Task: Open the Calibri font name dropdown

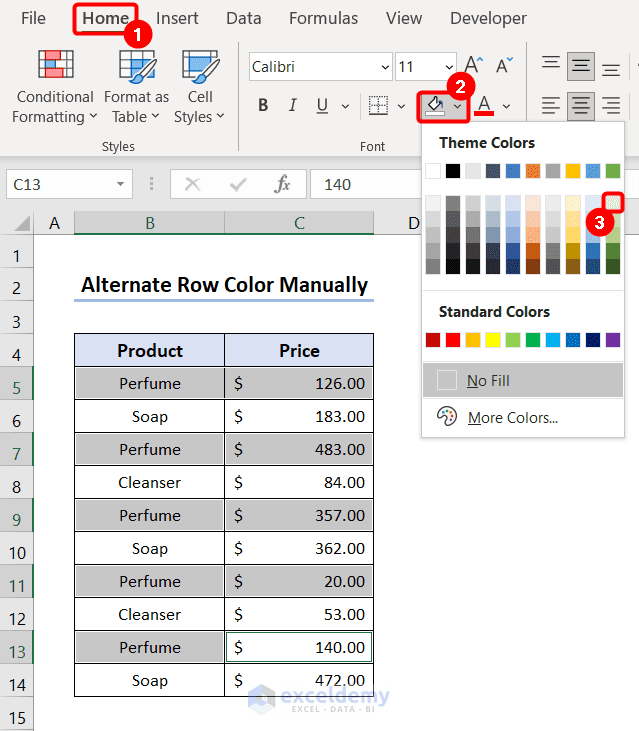Action: click(385, 67)
